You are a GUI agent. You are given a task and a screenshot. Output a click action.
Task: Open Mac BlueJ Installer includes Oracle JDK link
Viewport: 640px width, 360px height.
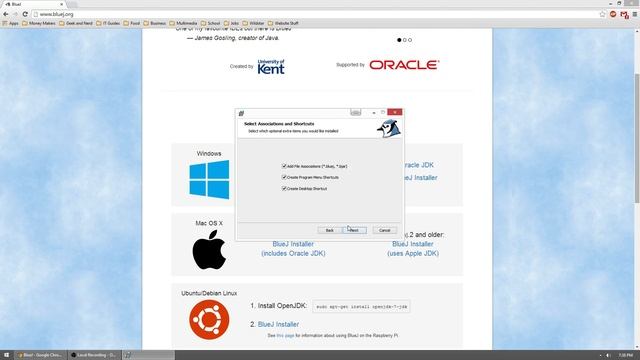click(x=293, y=249)
